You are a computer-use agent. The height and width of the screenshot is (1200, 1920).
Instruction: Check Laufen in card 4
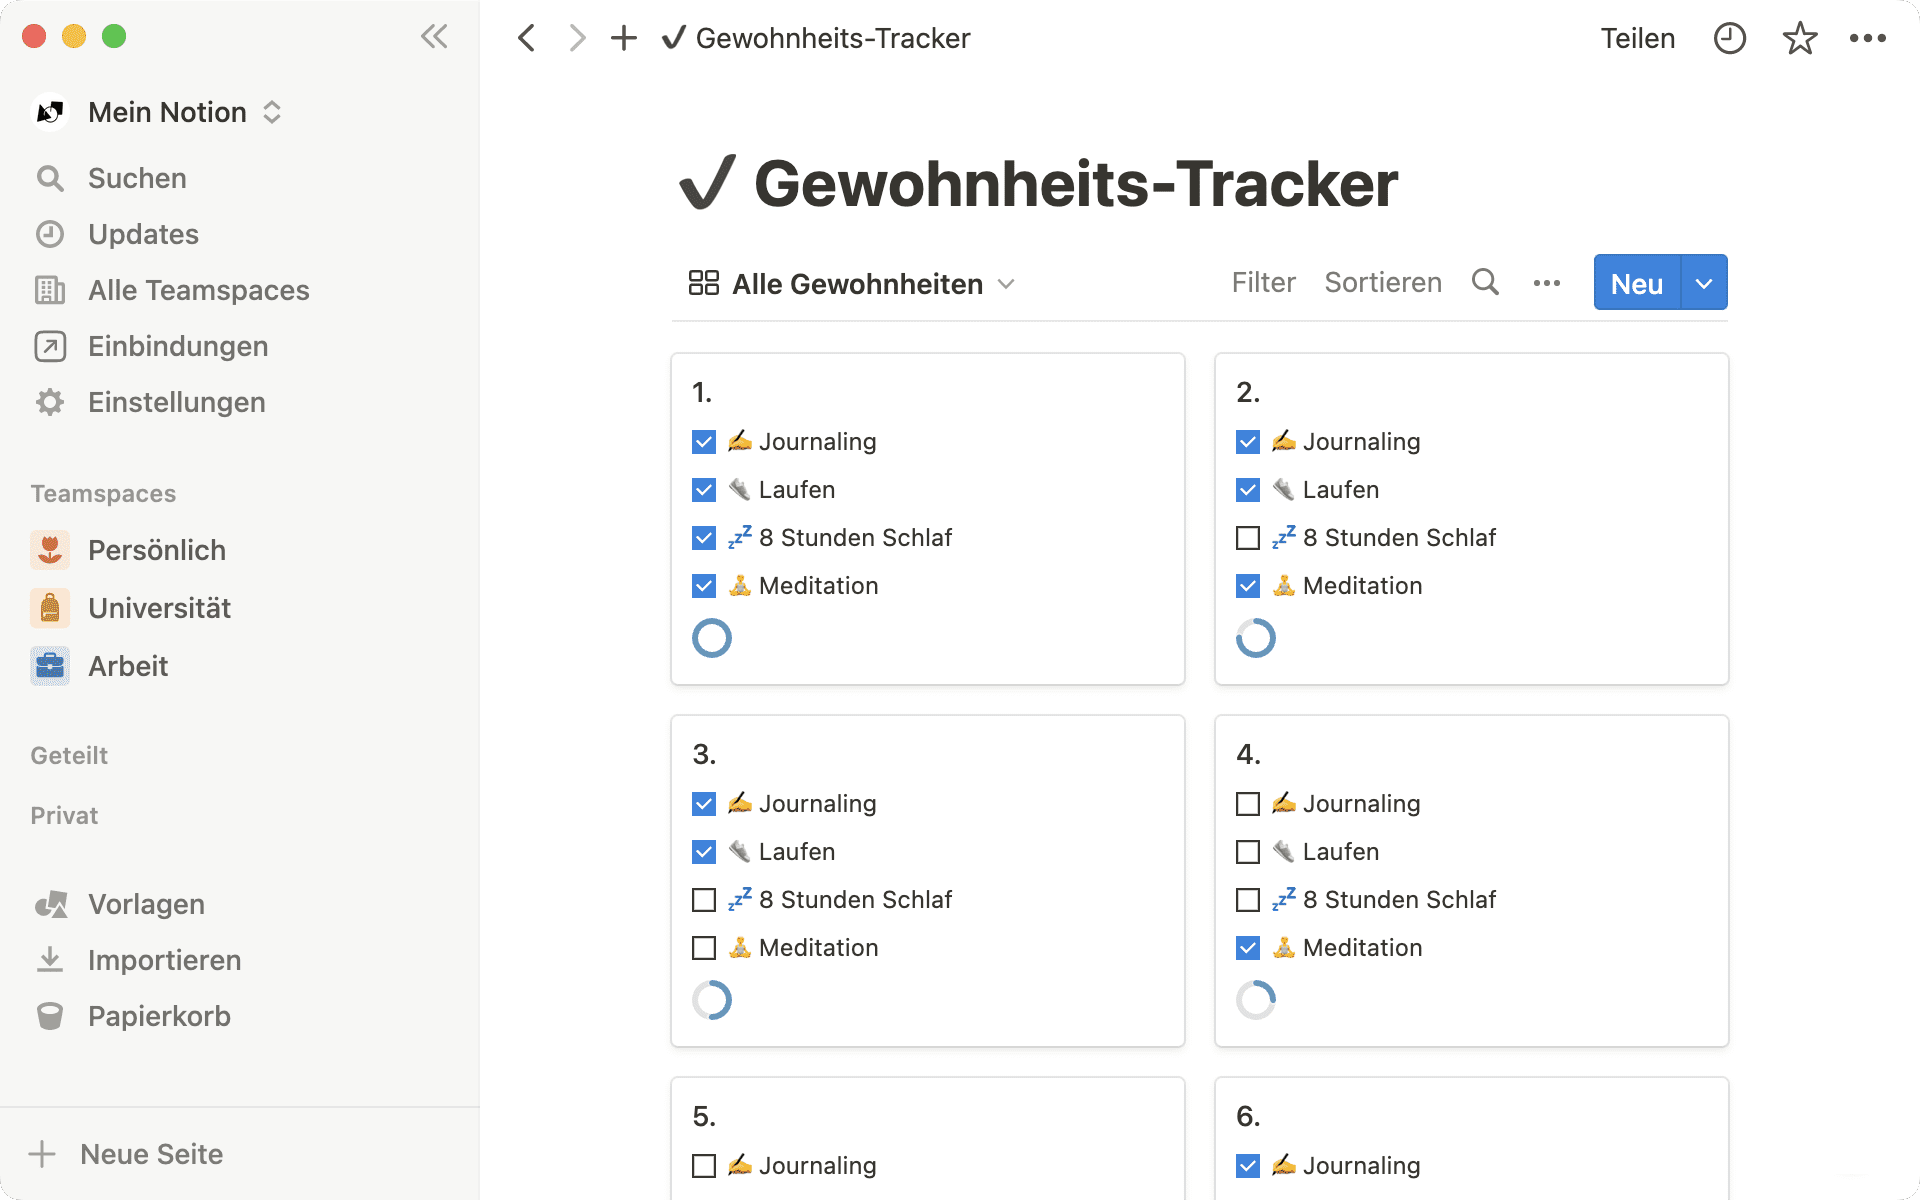click(x=1248, y=852)
